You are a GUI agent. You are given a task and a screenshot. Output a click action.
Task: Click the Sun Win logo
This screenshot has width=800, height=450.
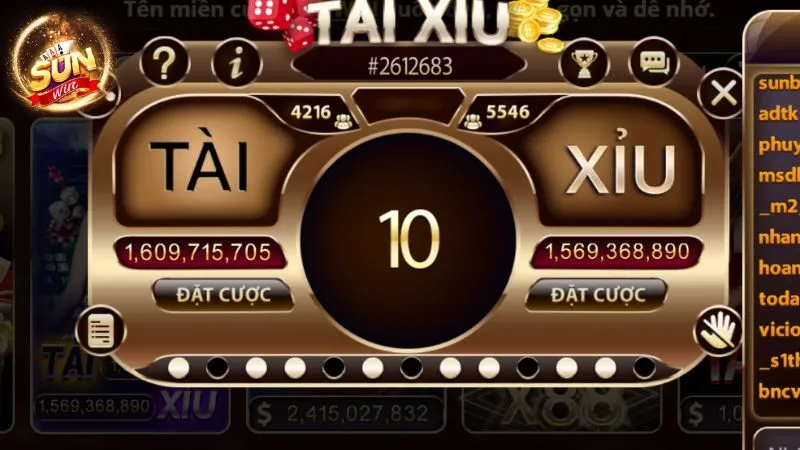pos(62,64)
